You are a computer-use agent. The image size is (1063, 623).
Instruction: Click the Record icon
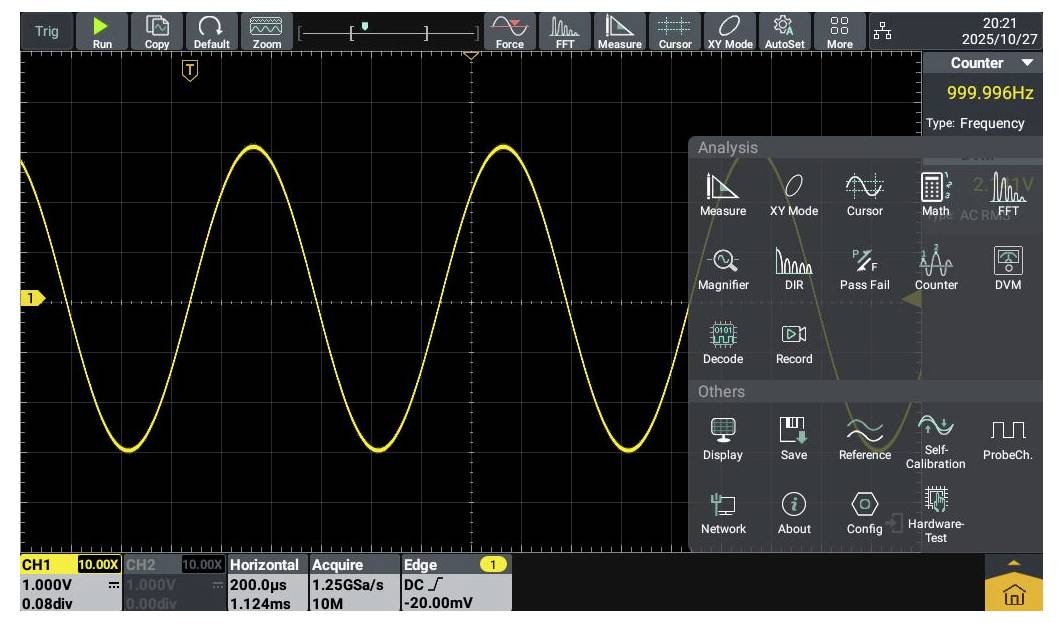click(x=794, y=342)
